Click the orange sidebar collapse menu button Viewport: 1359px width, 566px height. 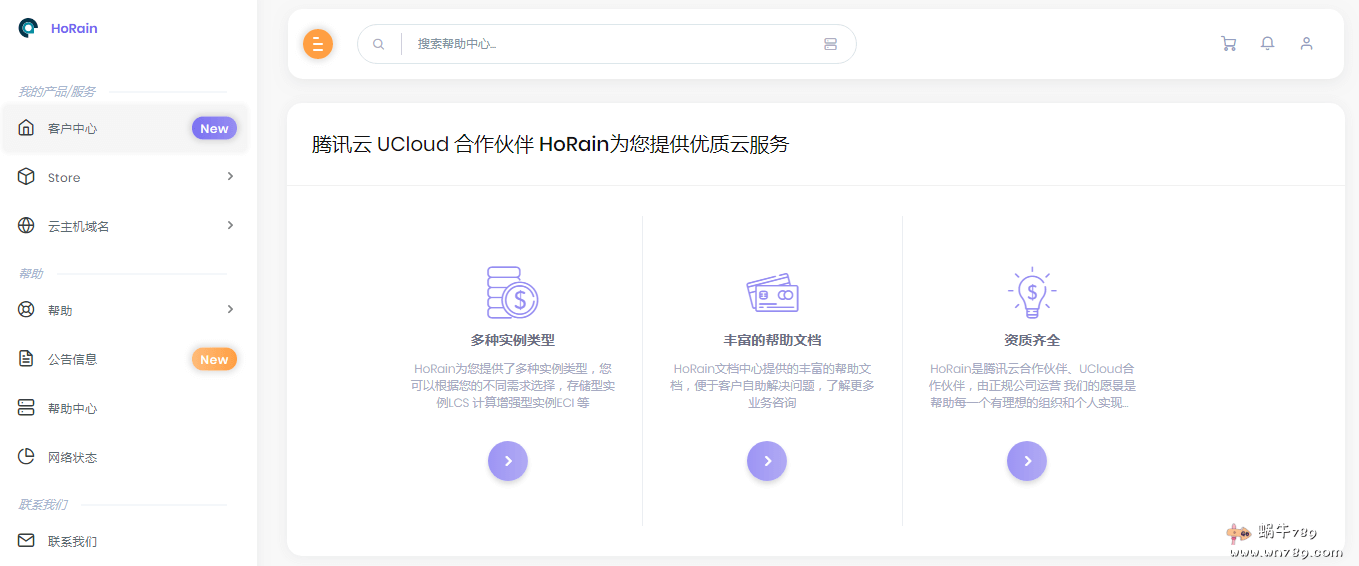coord(317,44)
